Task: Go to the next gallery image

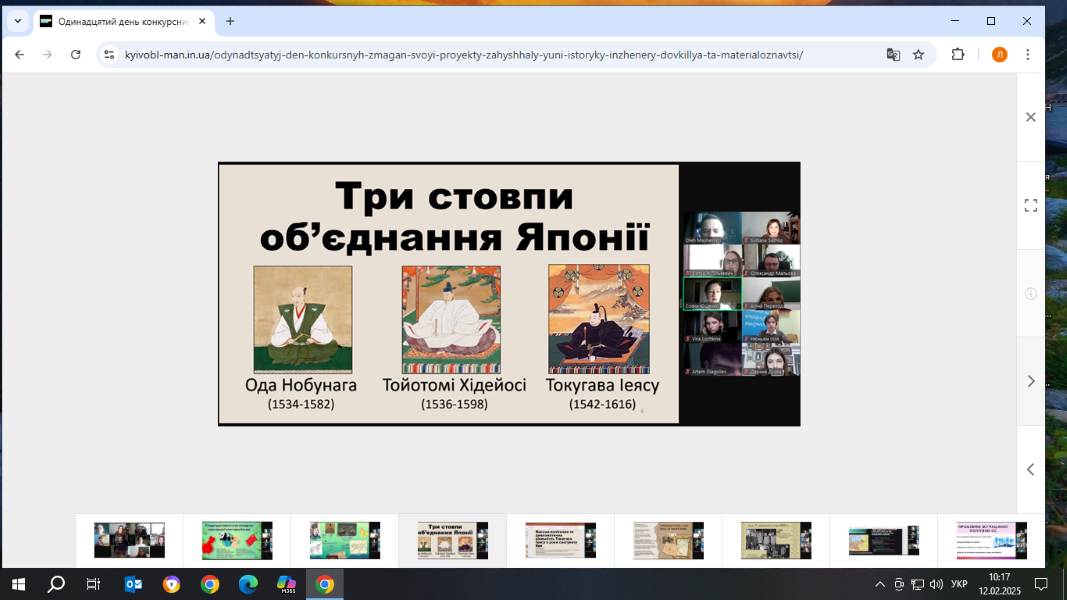Action: click(x=1030, y=381)
